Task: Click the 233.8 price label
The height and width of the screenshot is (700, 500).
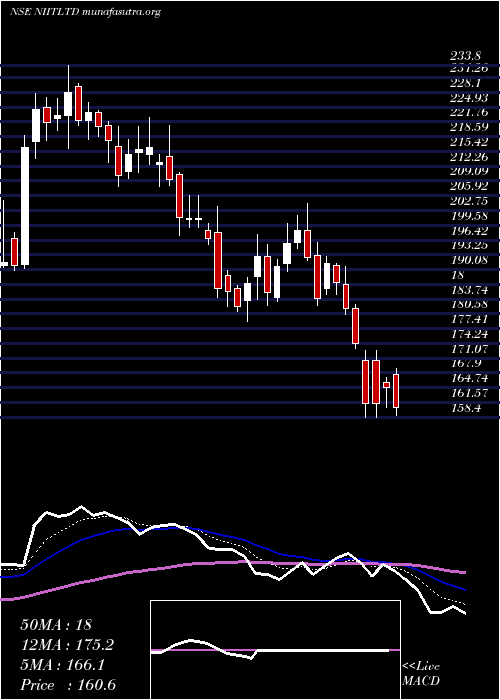Action: point(465,56)
